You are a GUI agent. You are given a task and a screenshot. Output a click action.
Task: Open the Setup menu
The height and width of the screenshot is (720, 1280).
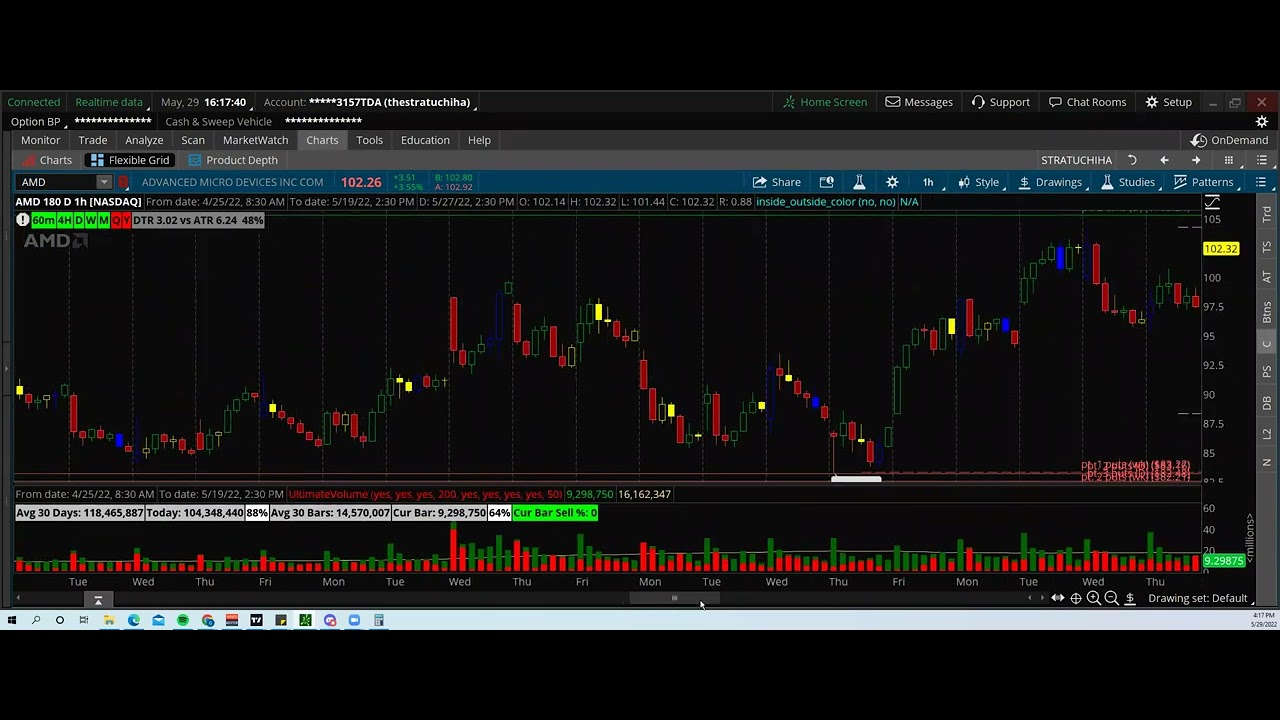point(1168,102)
